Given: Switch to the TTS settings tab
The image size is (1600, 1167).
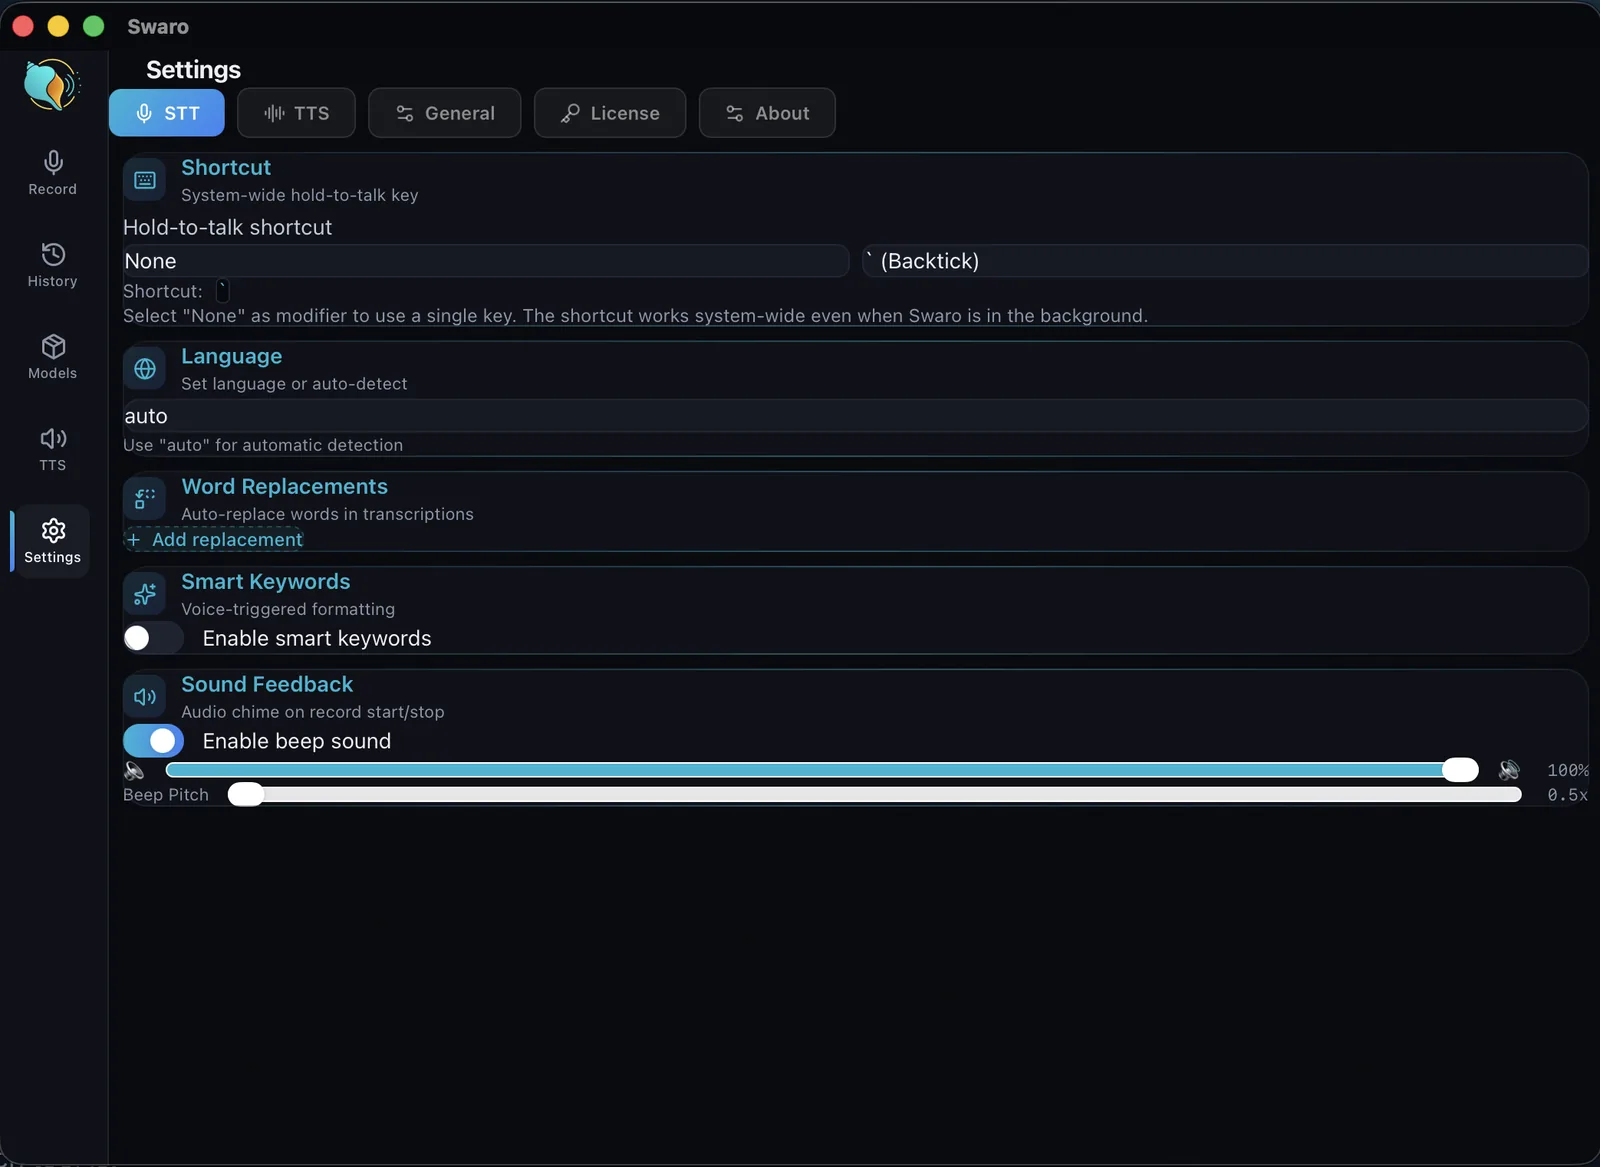Looking at the screenshot, I should pos(296,113).
